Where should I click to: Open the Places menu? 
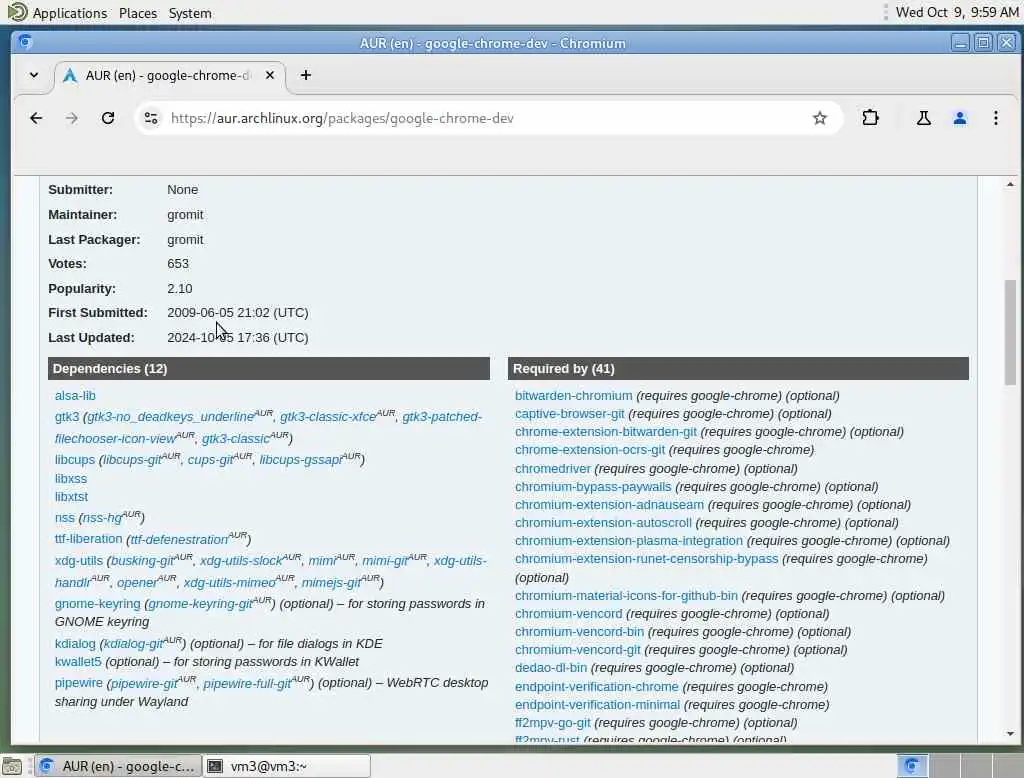[138, 13]
